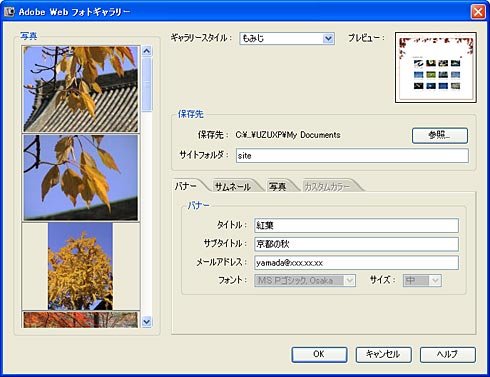
Task: Confirm with the OK button
Action: [x=319, y=354]
